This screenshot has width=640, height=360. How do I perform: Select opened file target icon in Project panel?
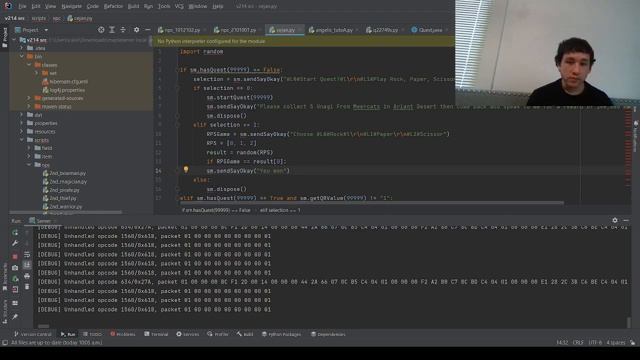click(101, 30)
